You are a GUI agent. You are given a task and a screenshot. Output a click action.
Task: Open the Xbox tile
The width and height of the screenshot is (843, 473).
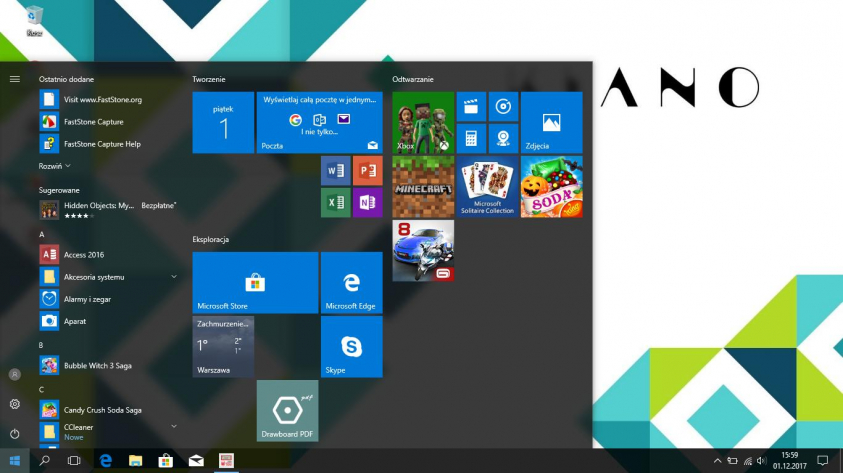click(423, 122)
